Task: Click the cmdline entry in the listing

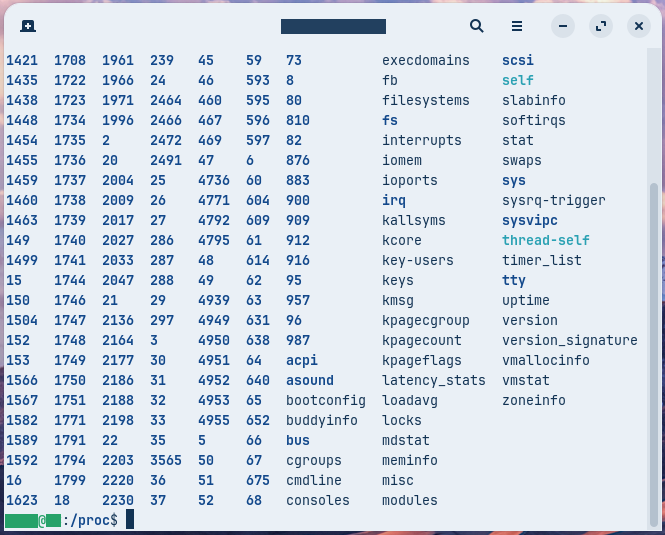Action: pyautogui.click(x=314, y=480)
